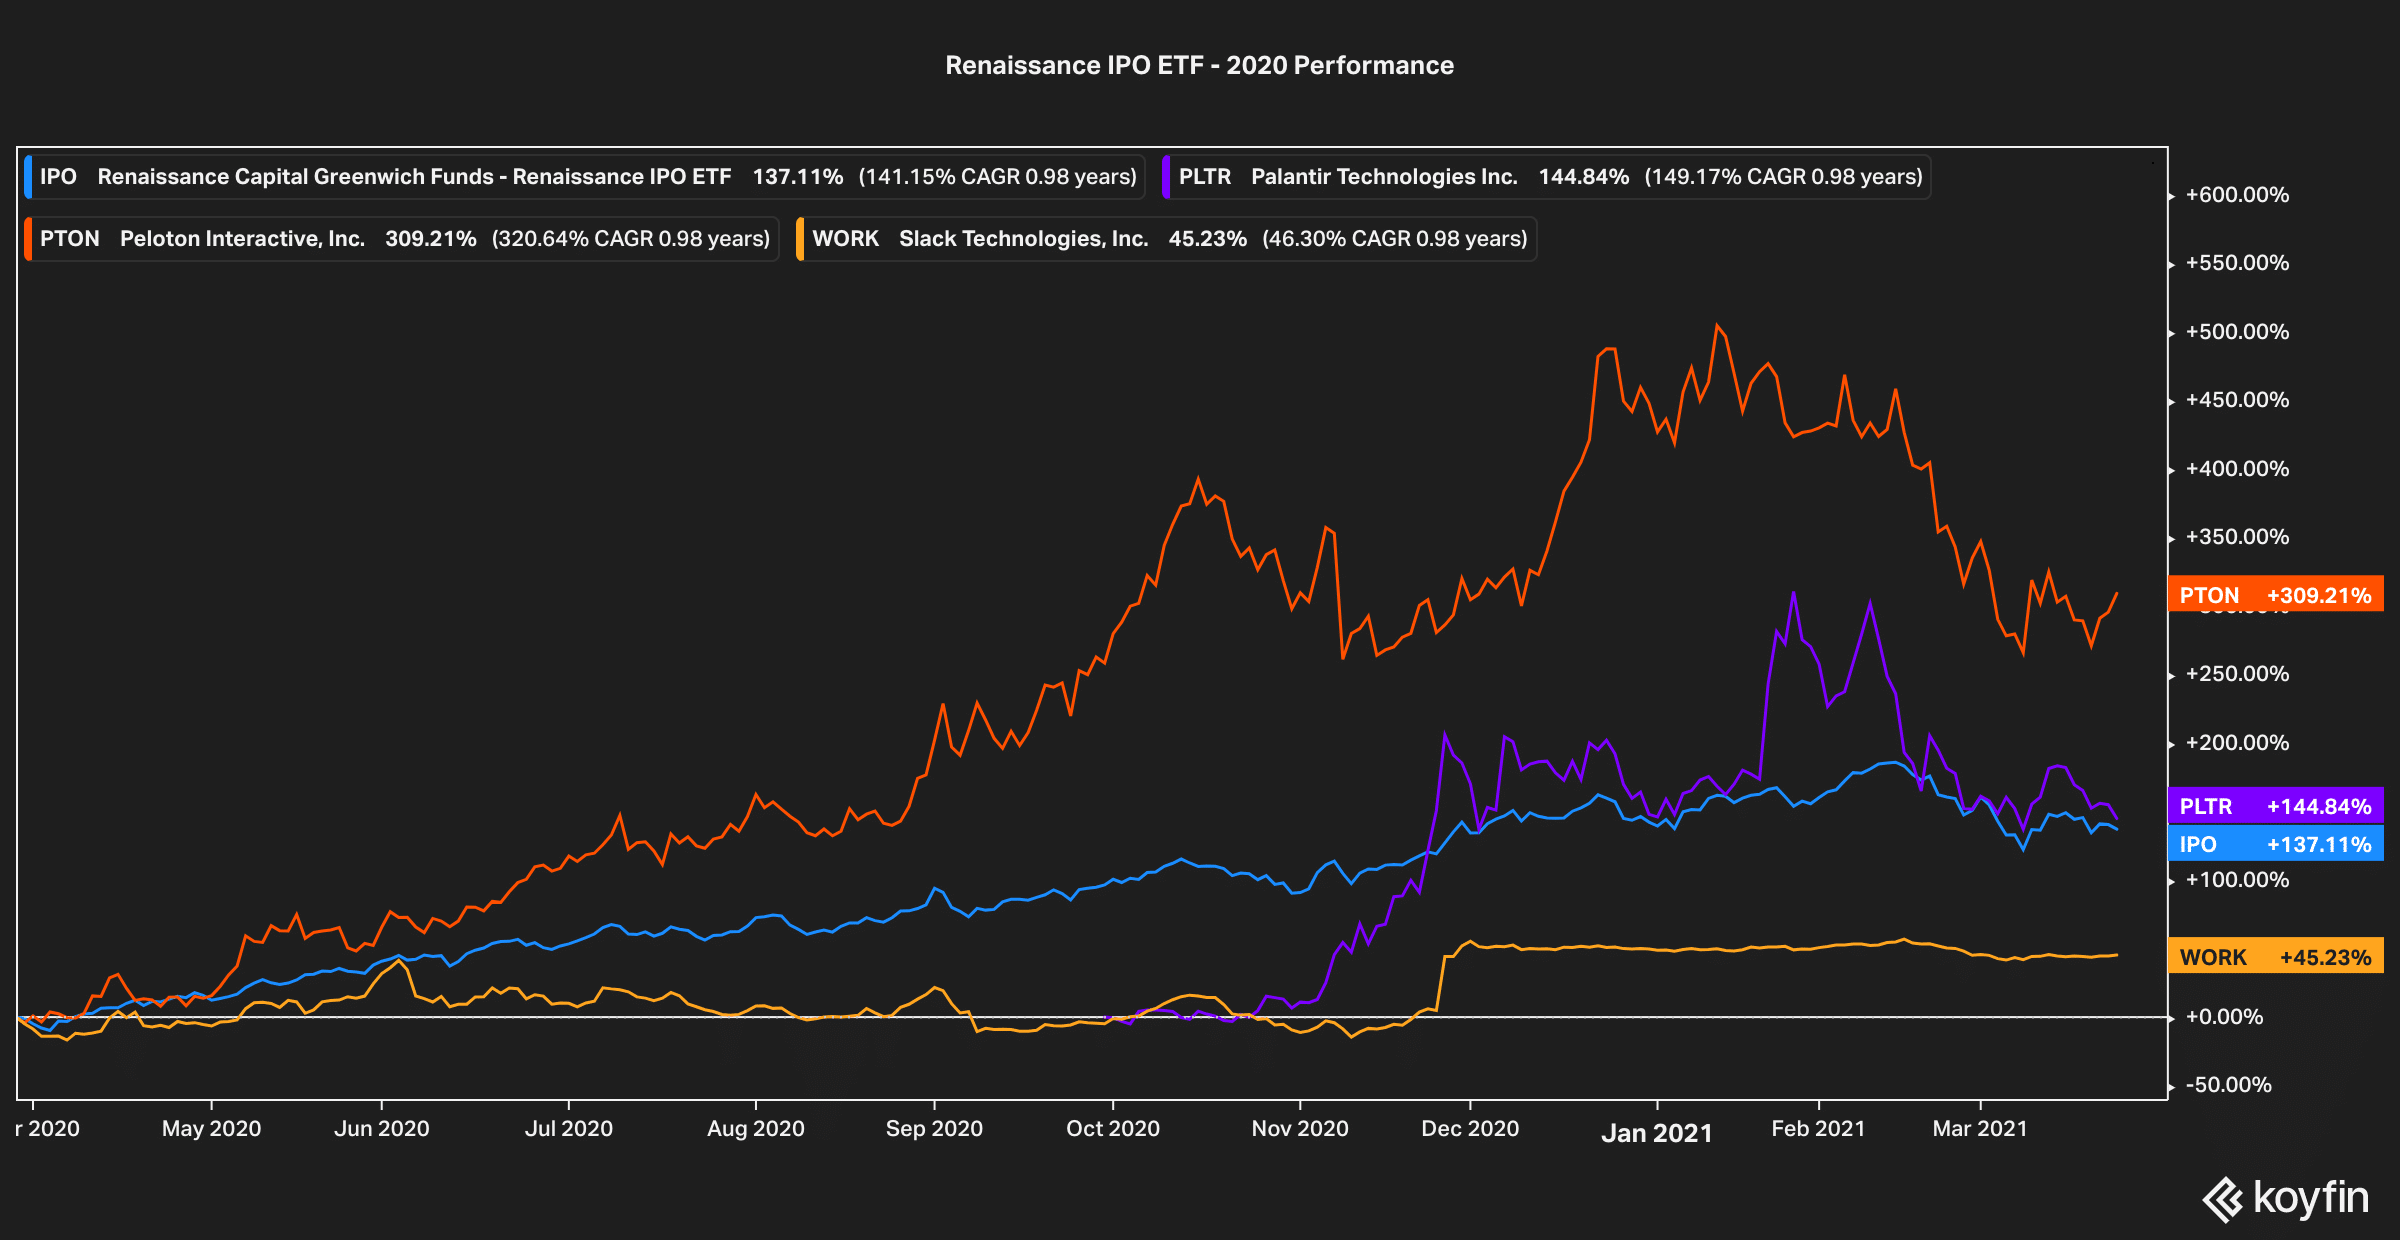Viewport: 2400px width, 1240px height.
Task: Click the 149.17% CAGR text for PLTR
Action: click(1783, 177)
